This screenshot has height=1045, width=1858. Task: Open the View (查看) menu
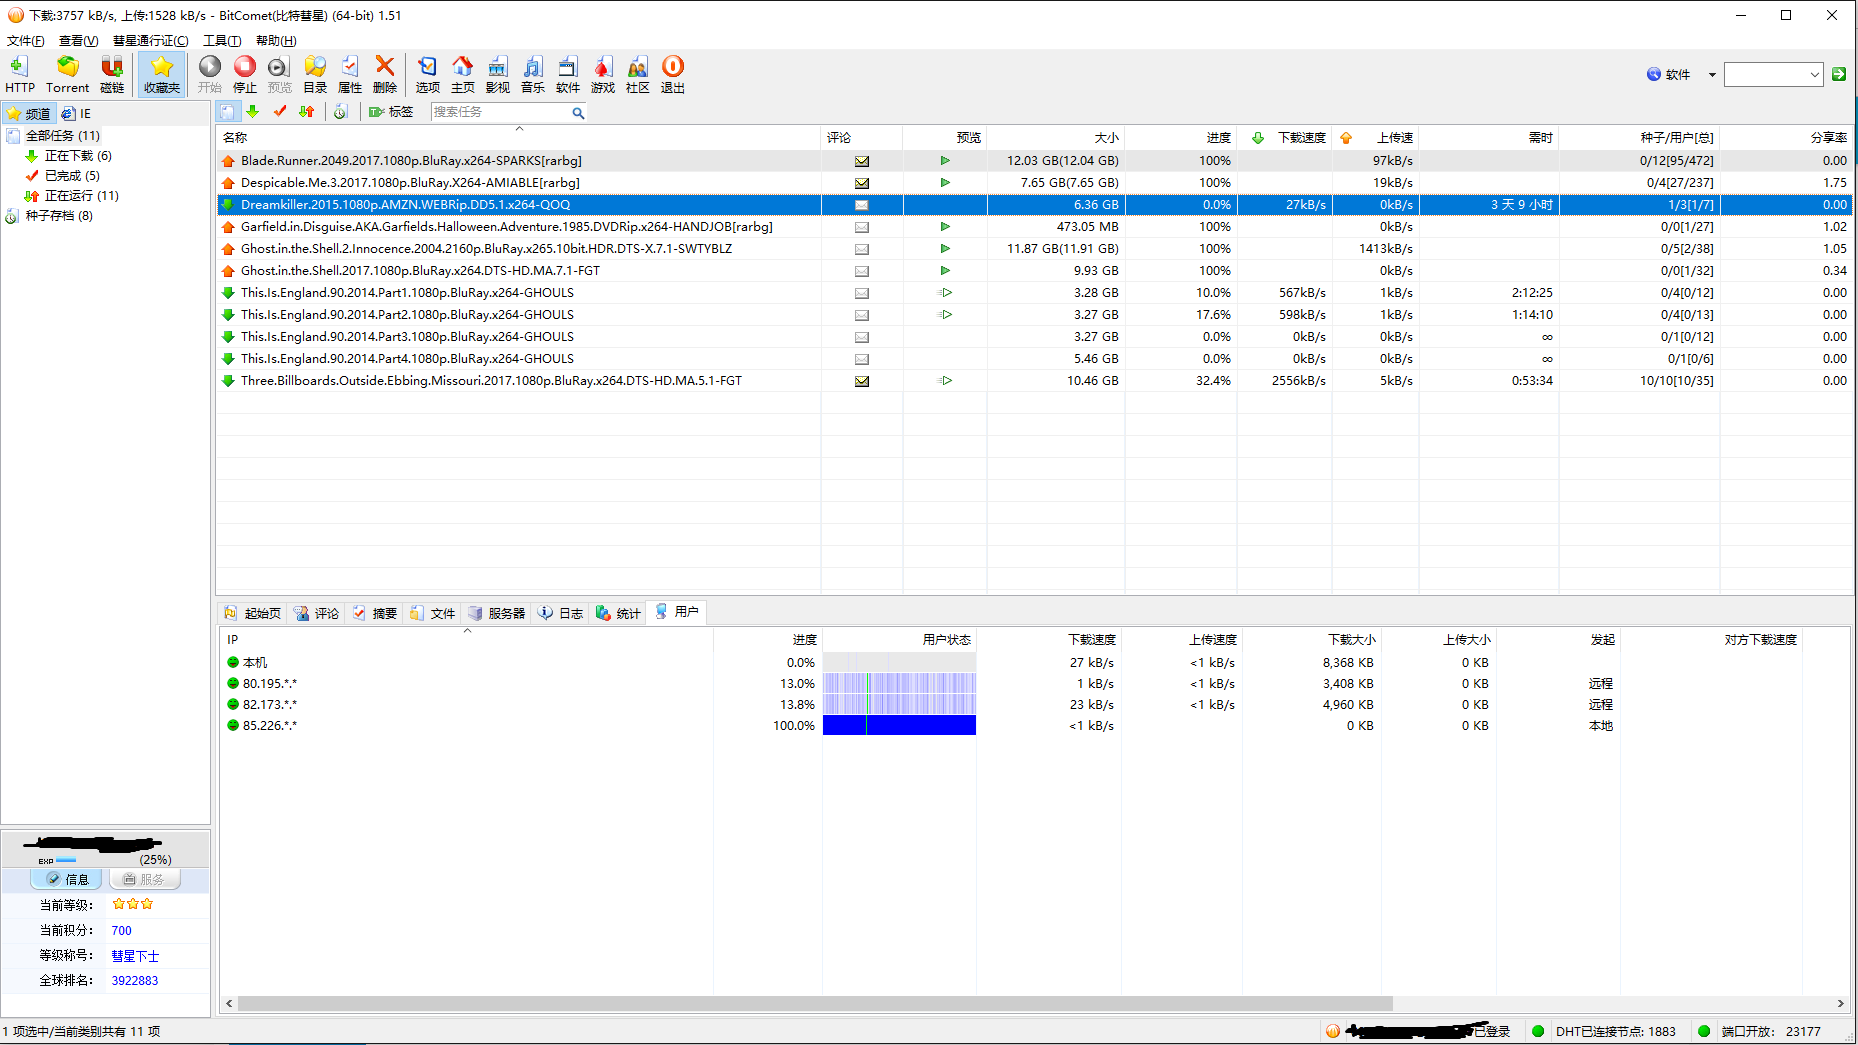coord(78,41)
